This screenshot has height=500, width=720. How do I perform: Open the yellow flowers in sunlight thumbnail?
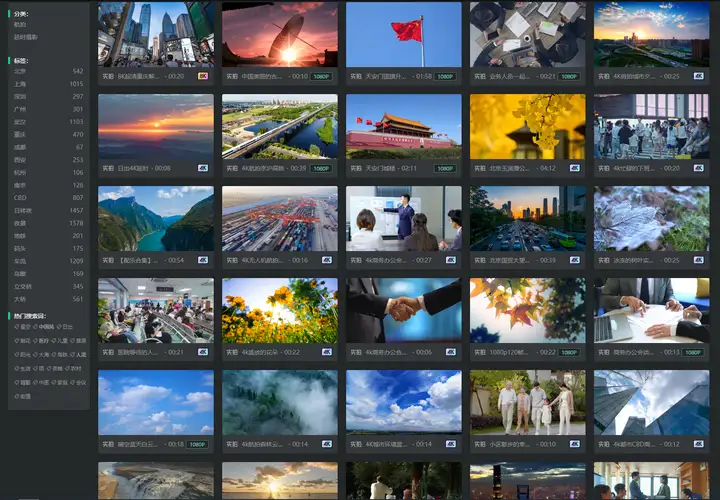pos(280,310)
